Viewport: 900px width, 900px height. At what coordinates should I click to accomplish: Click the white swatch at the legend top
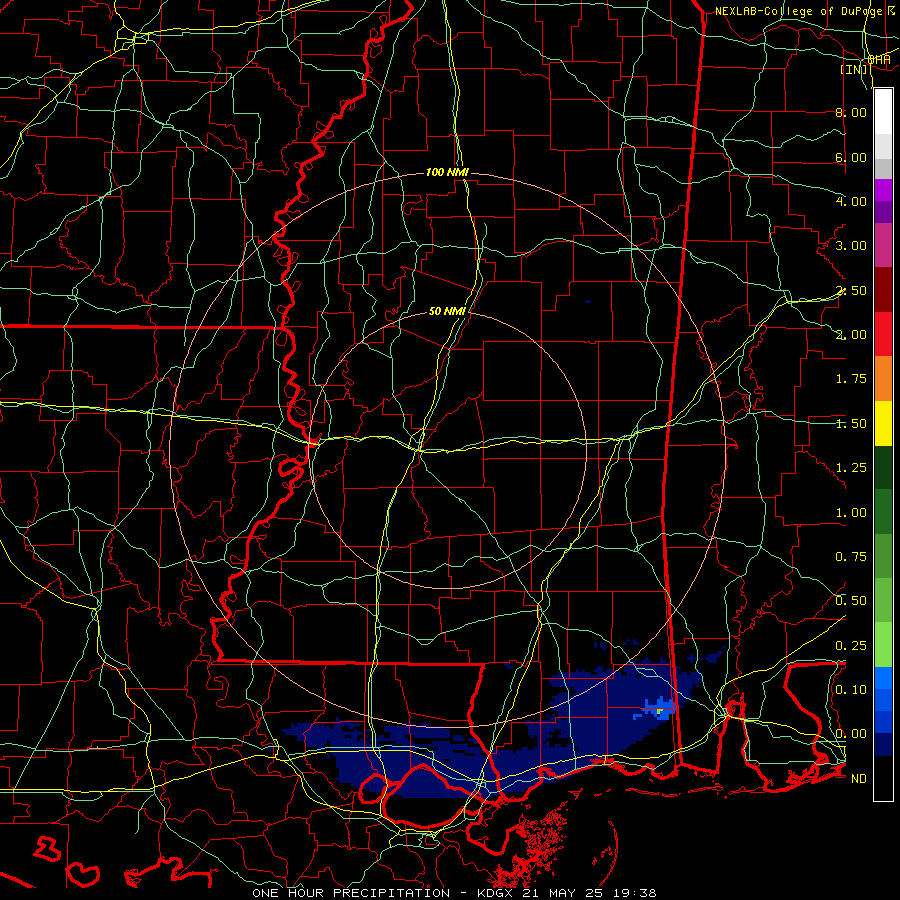point(883,111)
